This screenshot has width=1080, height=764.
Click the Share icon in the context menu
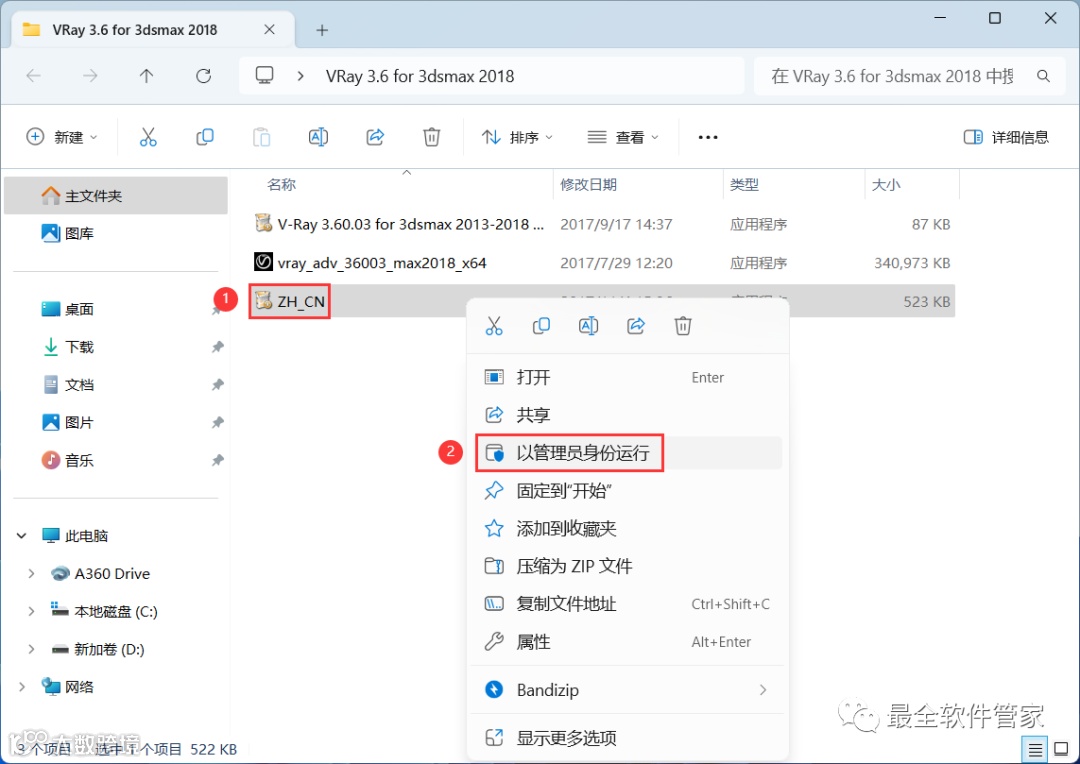point(636,325)
